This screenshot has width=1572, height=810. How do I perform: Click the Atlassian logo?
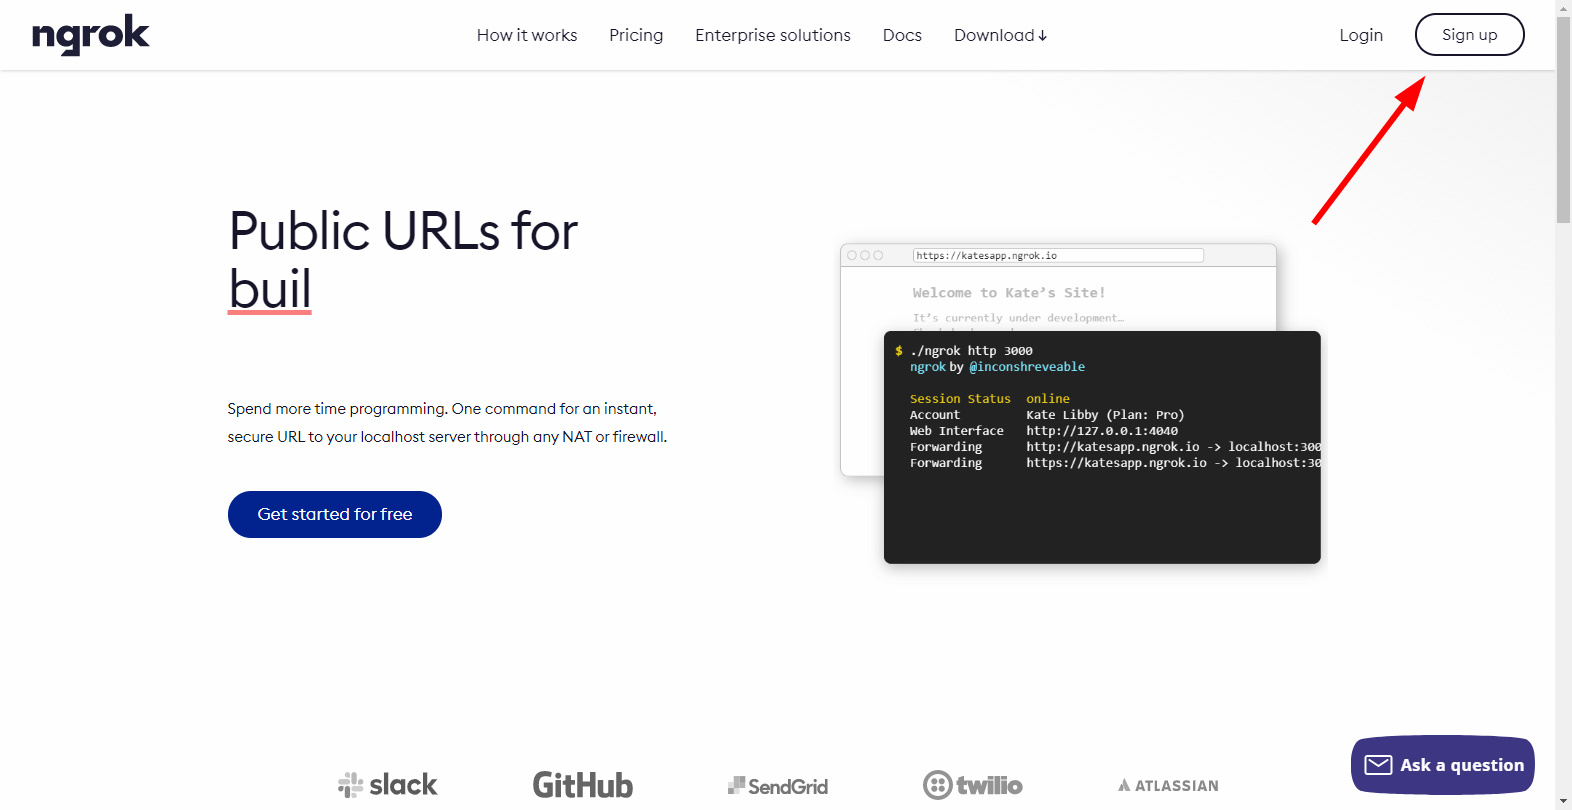tap(1168, 786)
